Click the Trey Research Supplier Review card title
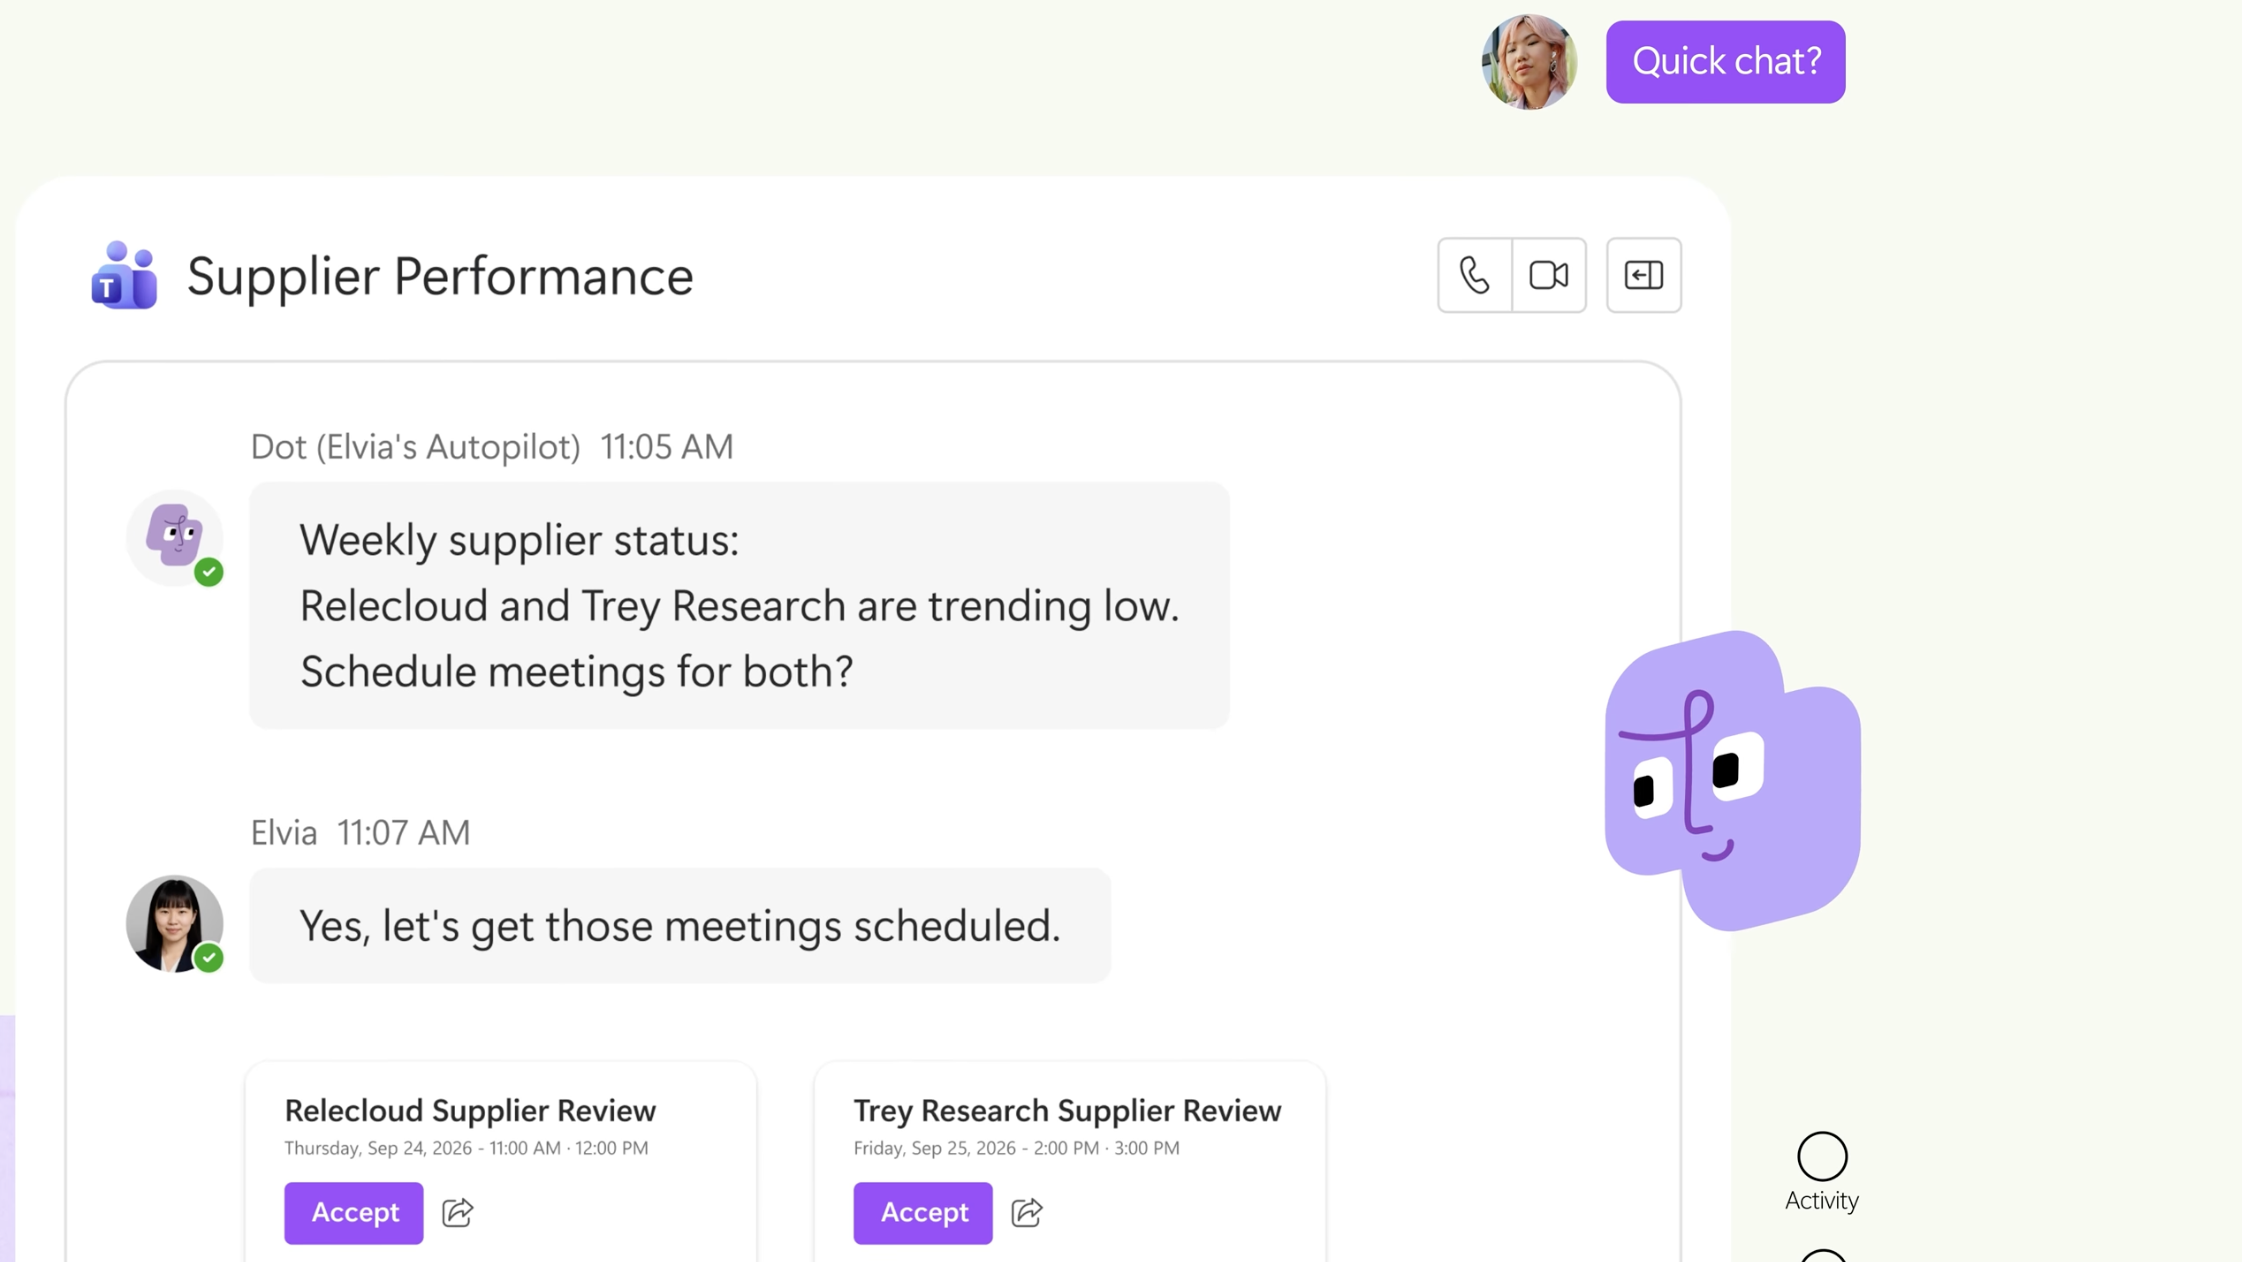This screenshot has height=1262, width=2242. 1067,1110
